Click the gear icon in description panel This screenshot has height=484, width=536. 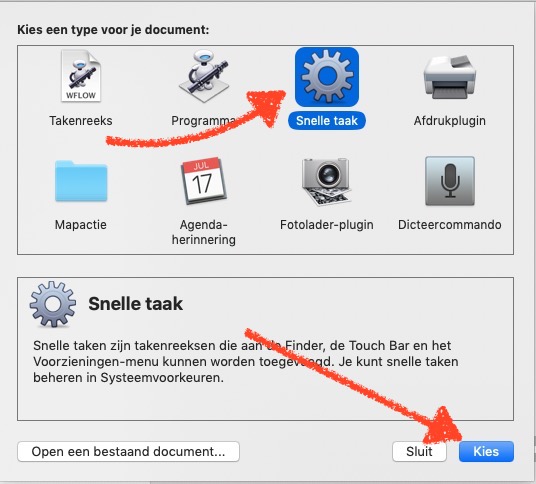(x=53, y=304)
